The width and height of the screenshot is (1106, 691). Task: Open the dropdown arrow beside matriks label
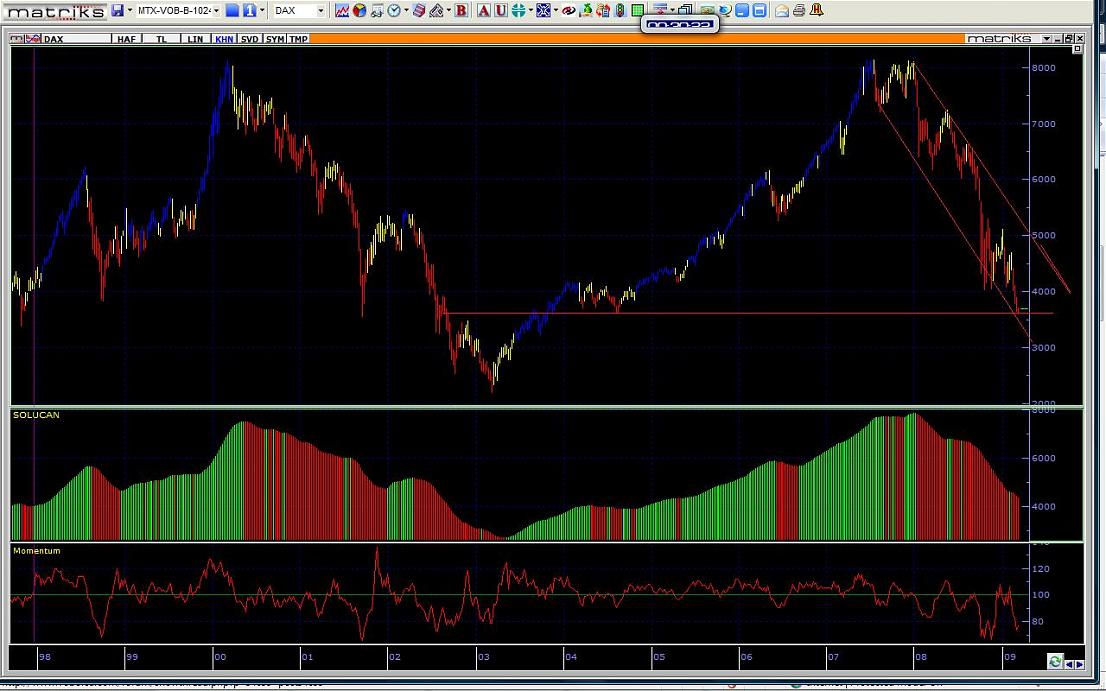point(1046,39)
